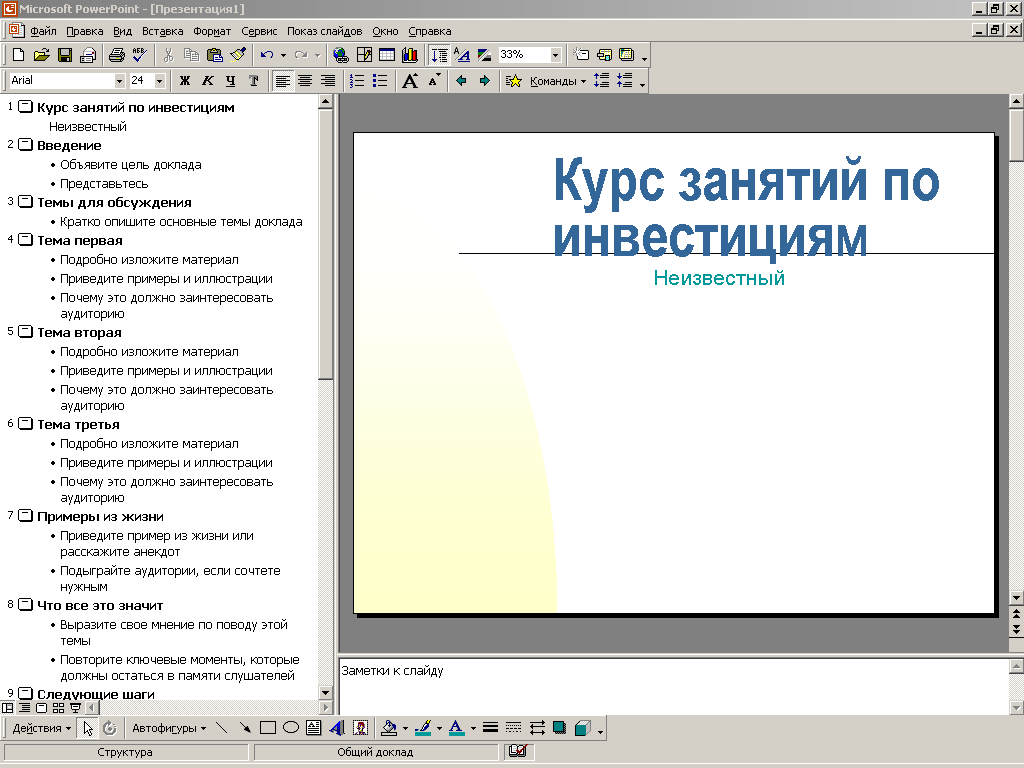Image resolution: width=1024 pixels, height=768 pixels.
Task: Paste with the clipboard icon
Action: click(x=214, y=55)
